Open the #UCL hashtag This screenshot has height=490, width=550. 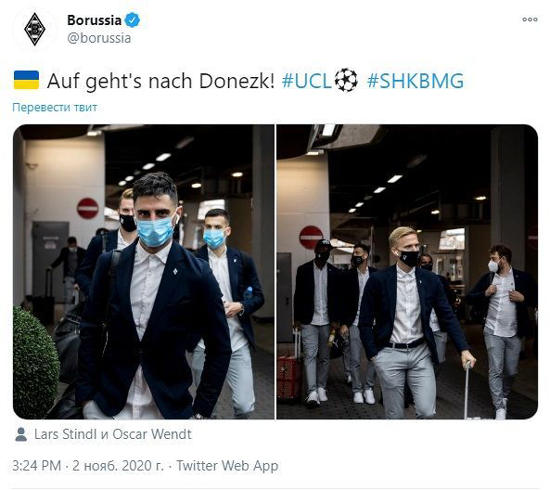pyautogui.click(x=307, y=81)
